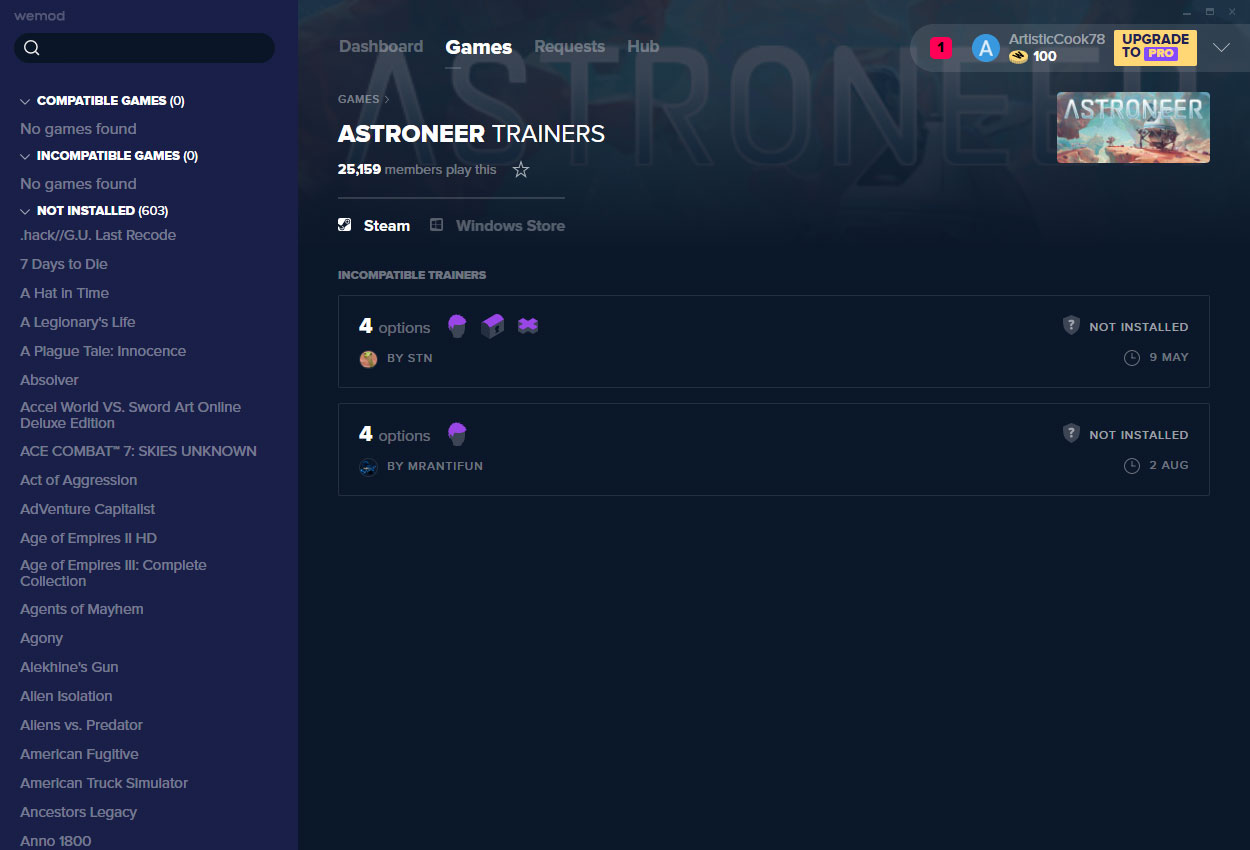This screenshot has height=850, width=1250.
Task: Click the search magnifier icon
Action: (x=31, y=48)
